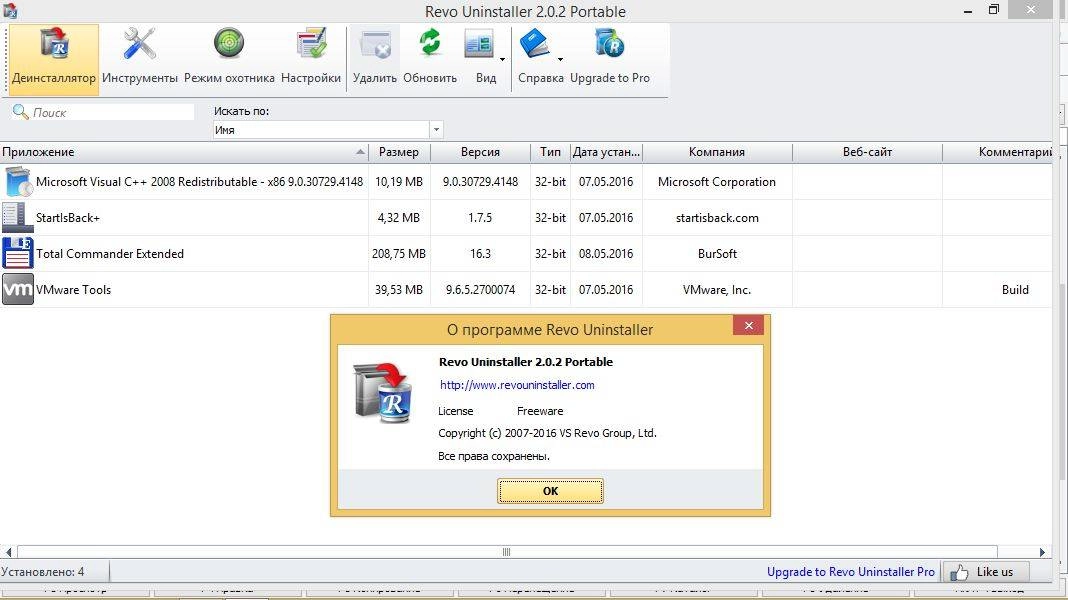The width and height of the screenshot is (1068, 600).
Task: Minimize the Revo Uninstaller window
Action: pyautogui.click(x=968, y=10)
